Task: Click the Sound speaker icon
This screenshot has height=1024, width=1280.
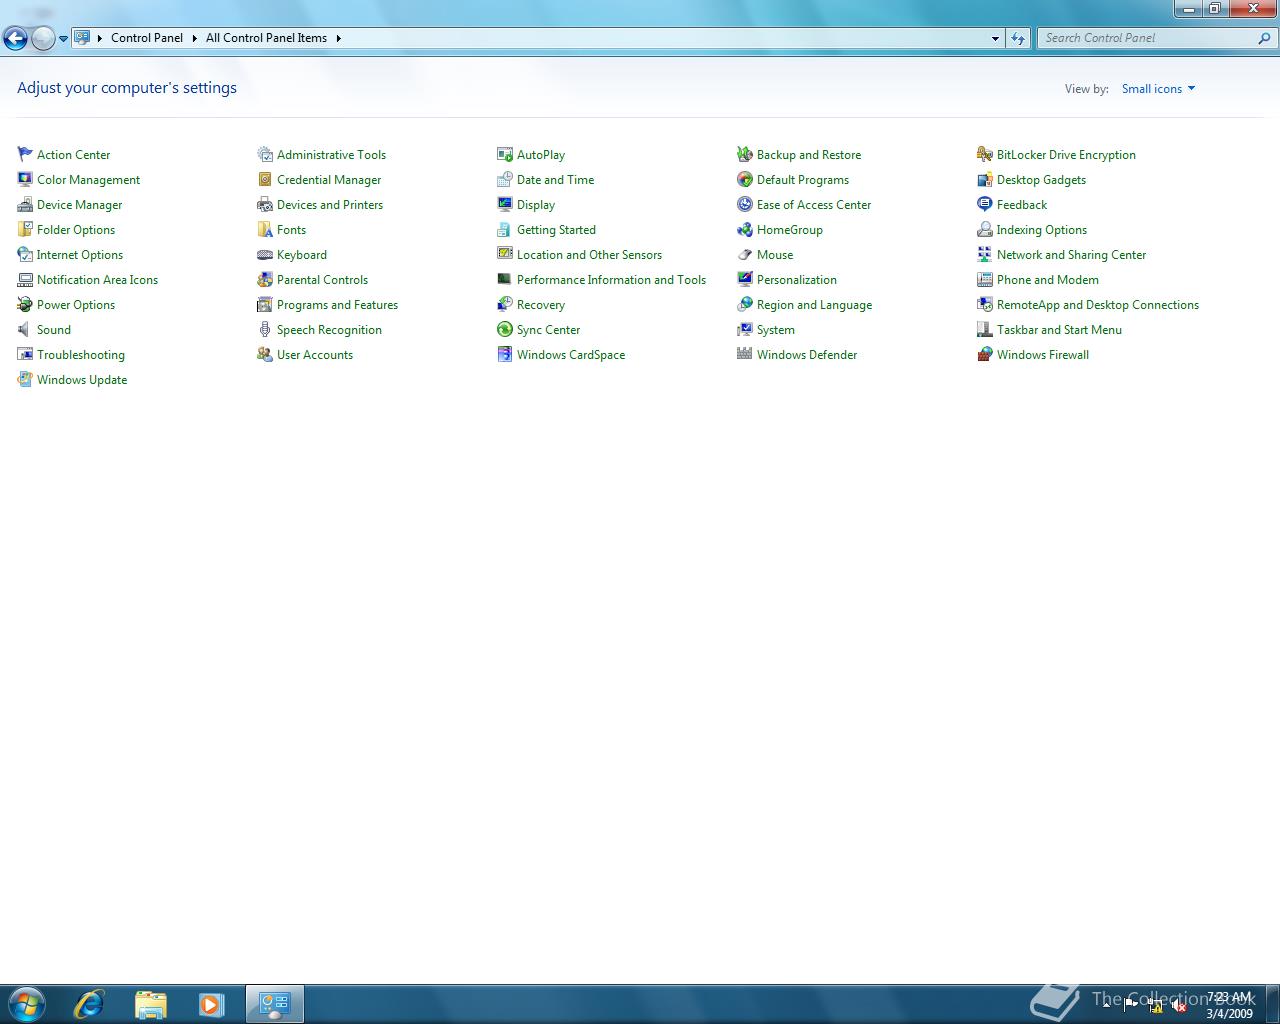Action: coord(25,329)
